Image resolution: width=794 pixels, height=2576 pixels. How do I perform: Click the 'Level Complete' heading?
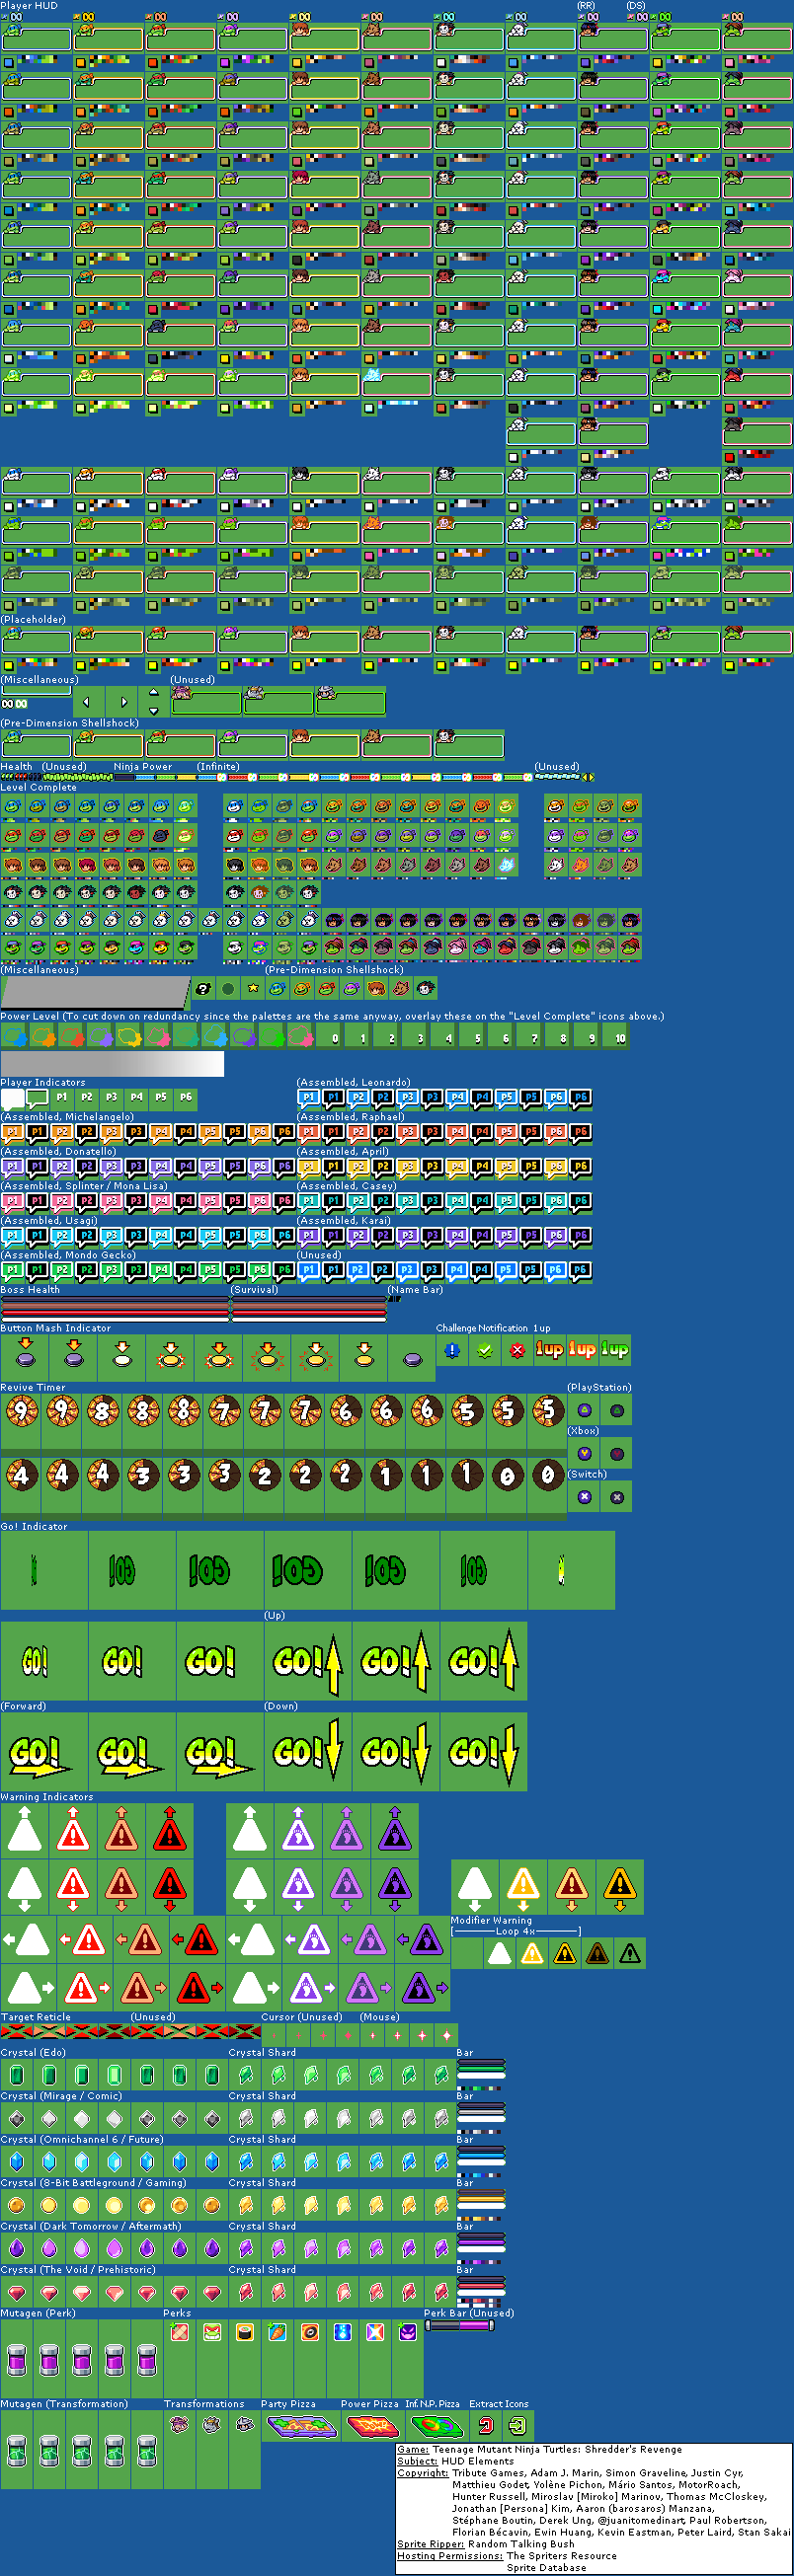pos(38,788)
